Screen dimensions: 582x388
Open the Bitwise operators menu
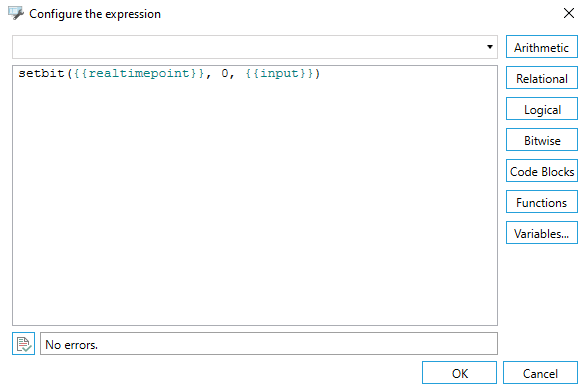point(542,140)
